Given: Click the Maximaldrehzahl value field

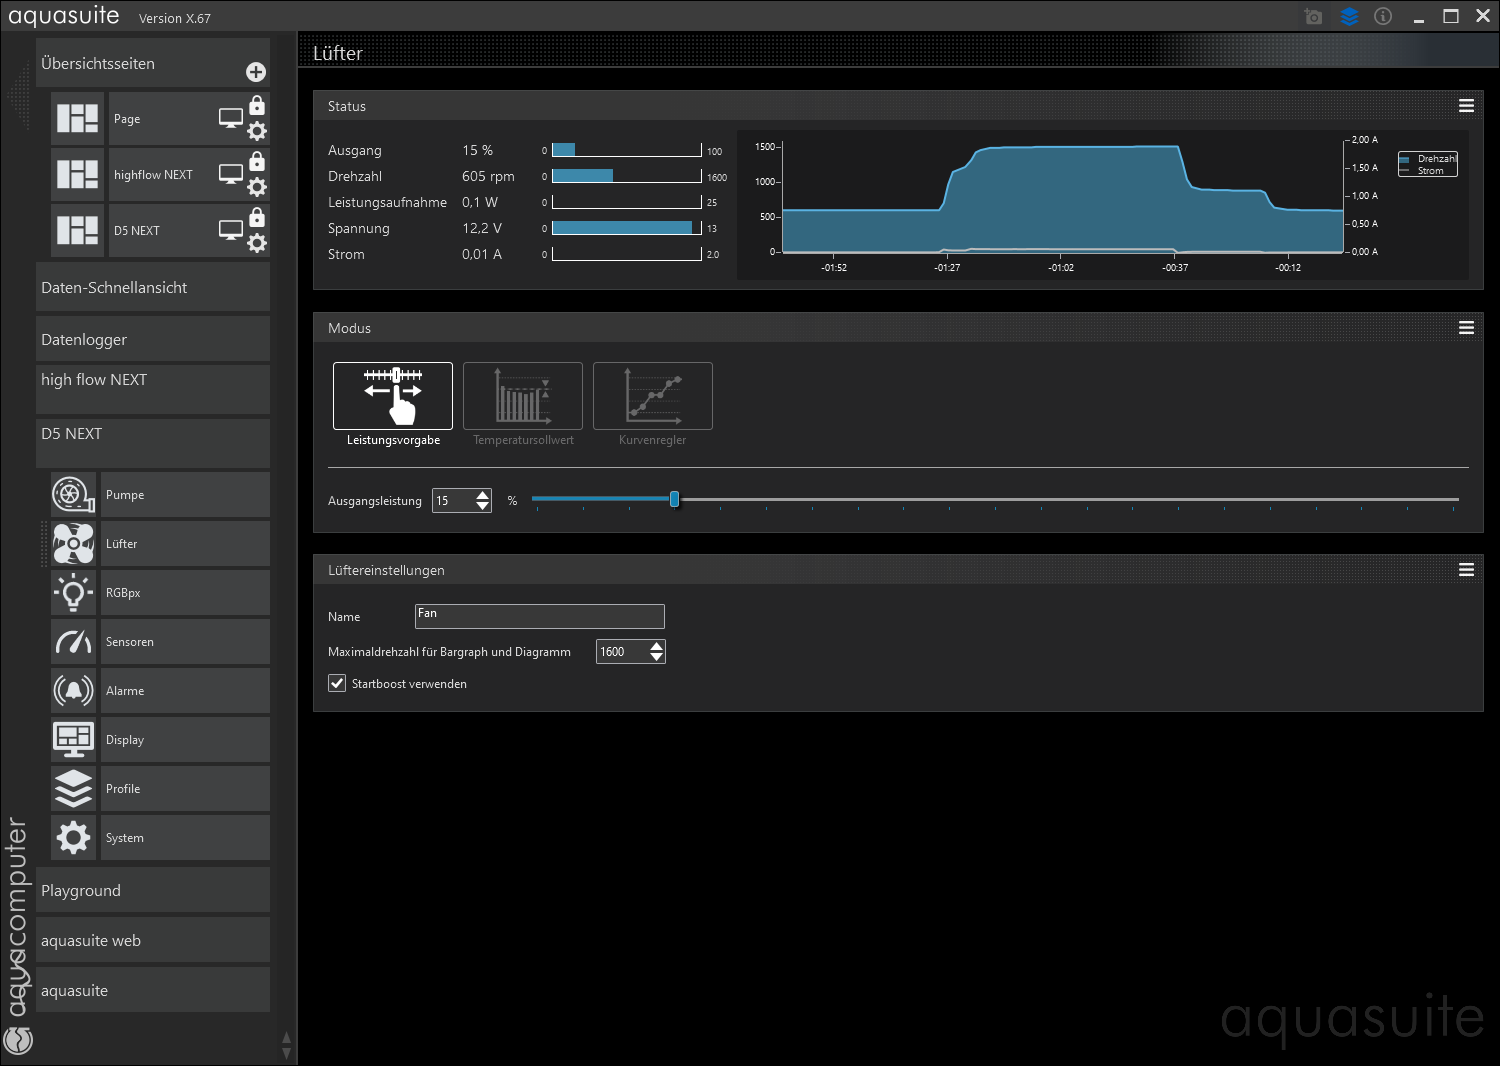Looking at the screenshot, I should 622,652.
